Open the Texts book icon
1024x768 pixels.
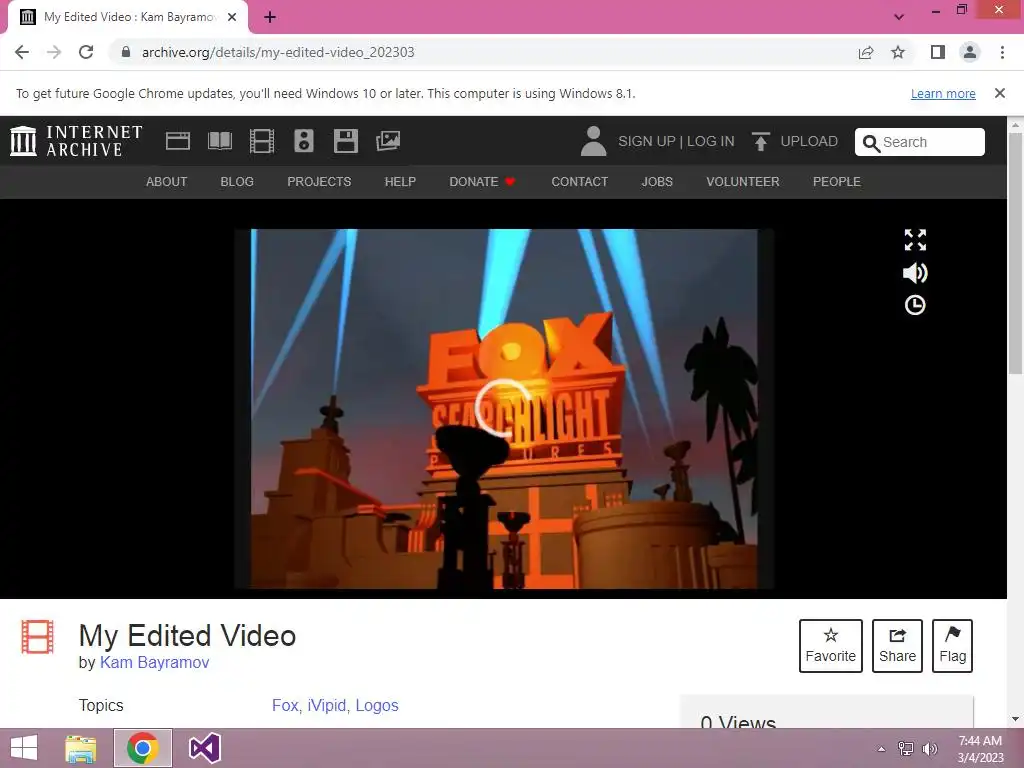coord(220,141)
